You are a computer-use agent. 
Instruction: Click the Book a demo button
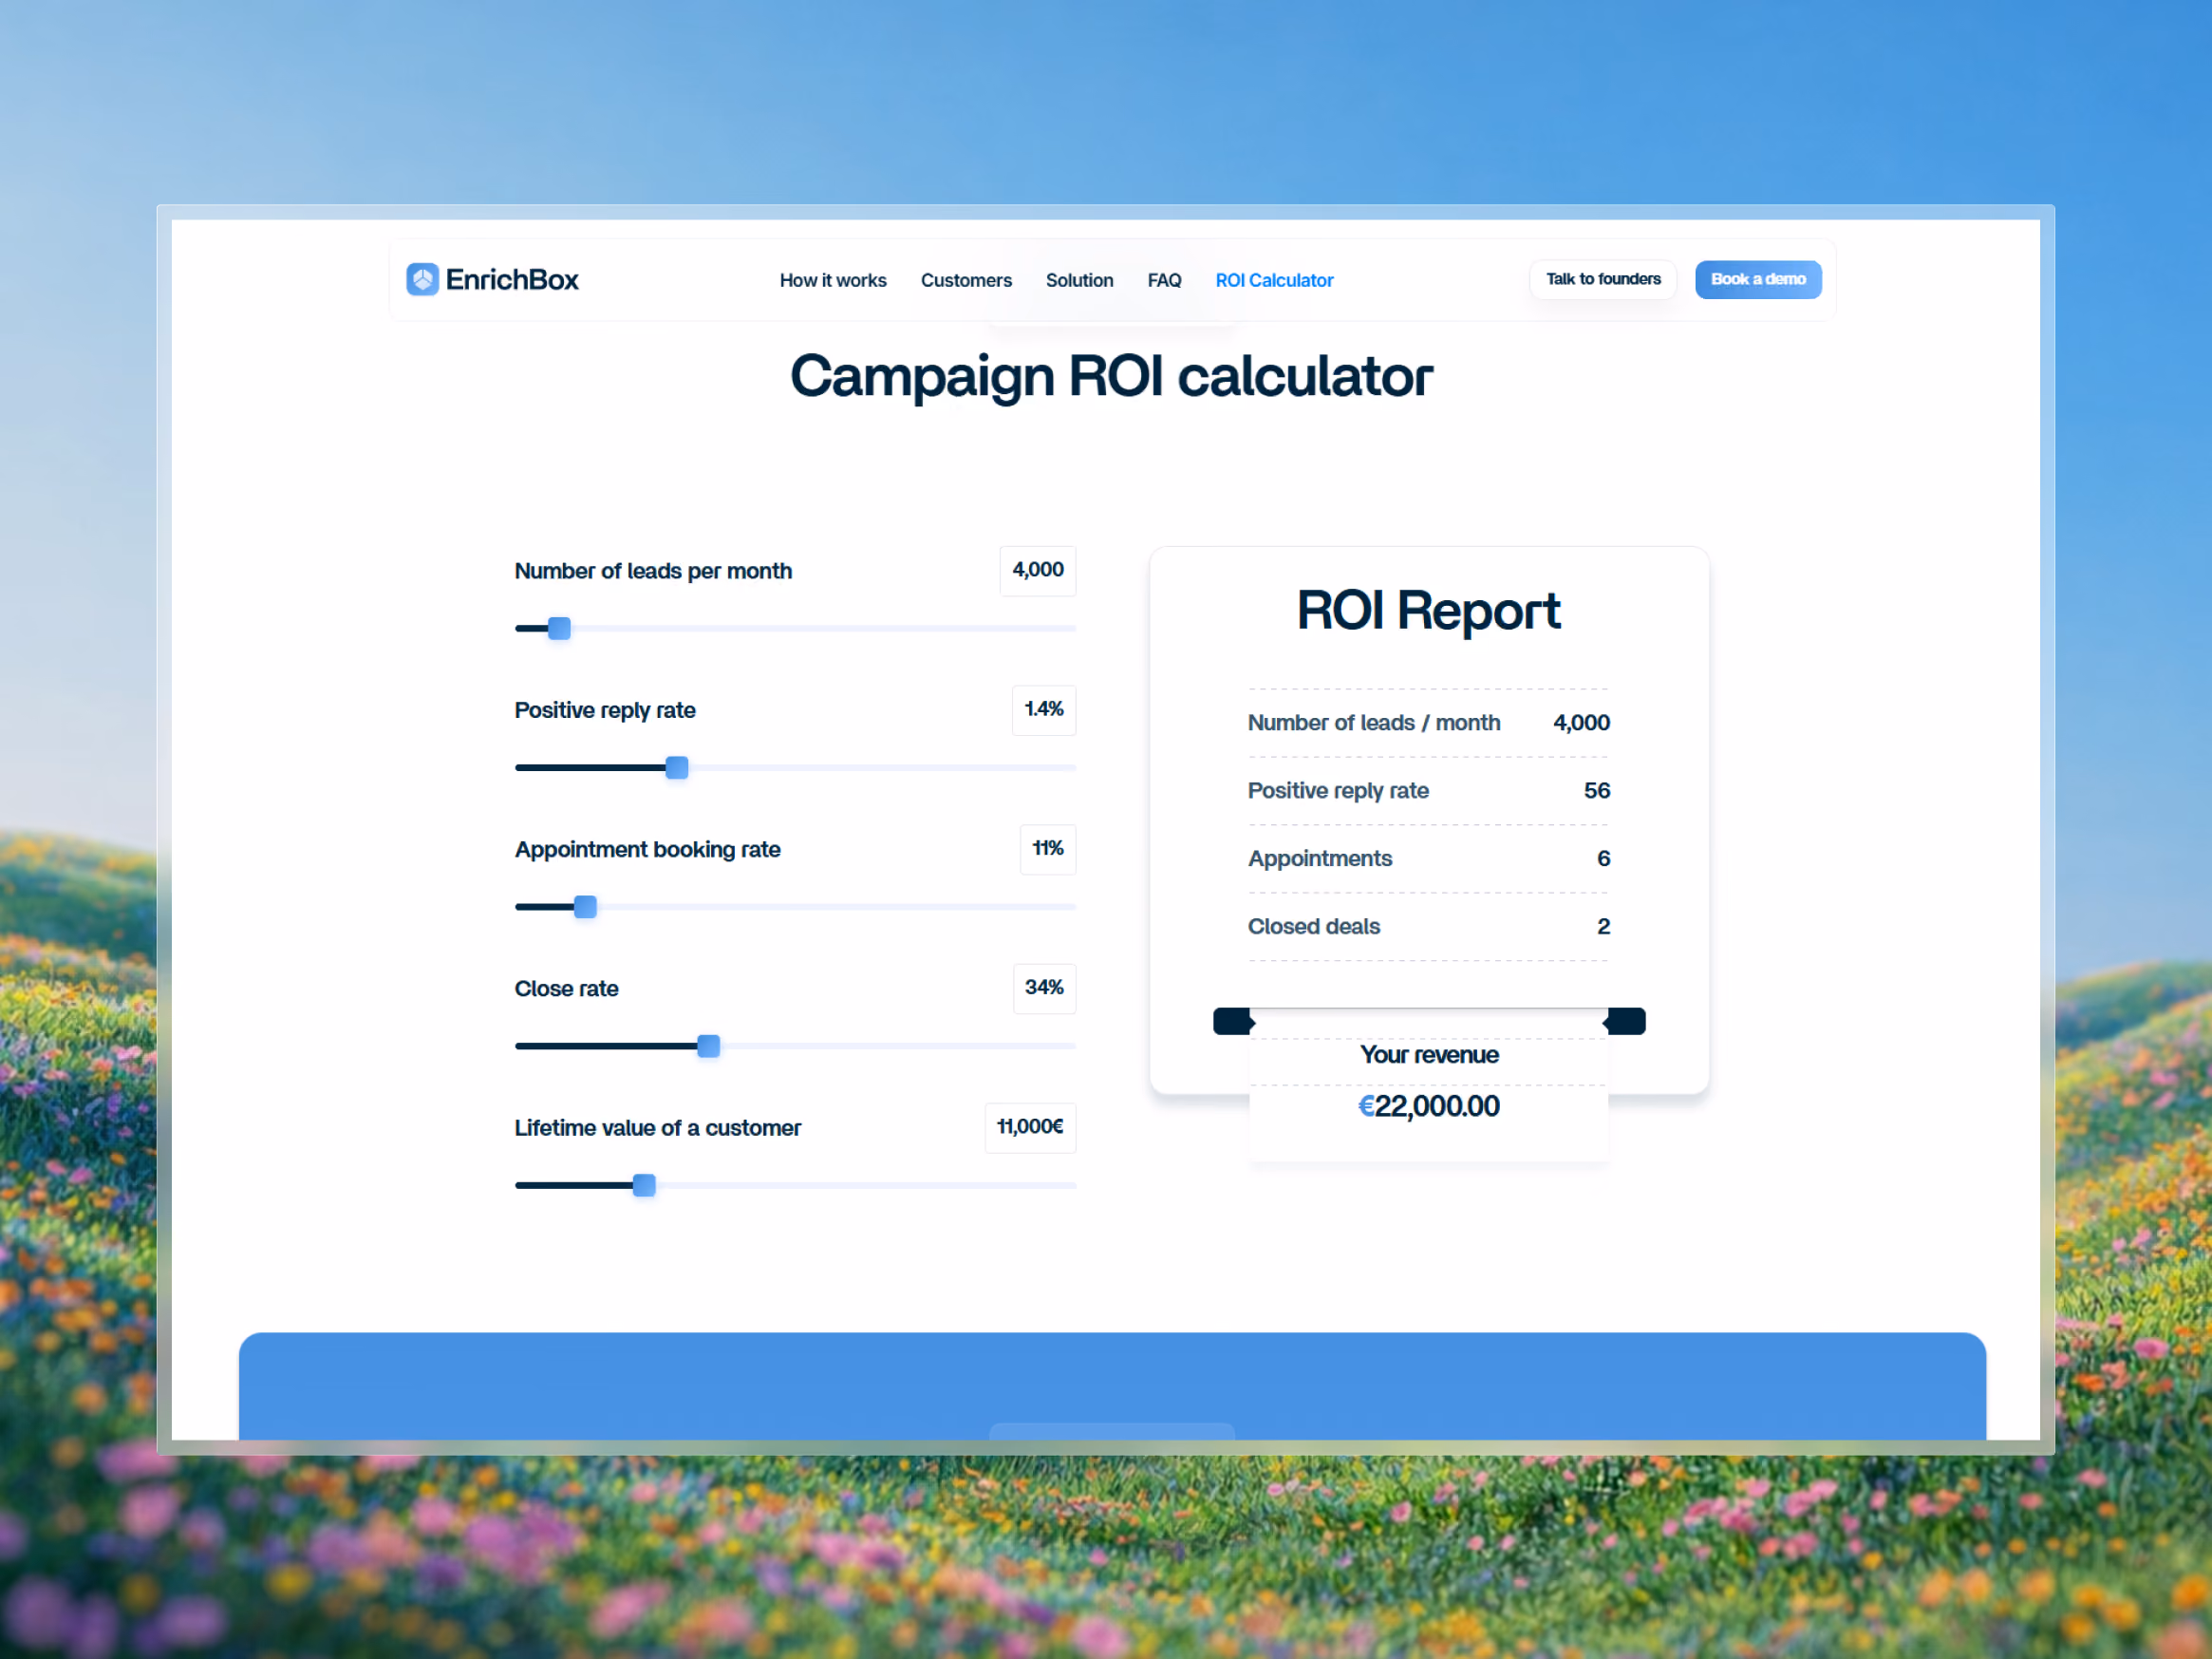pyautogui.click(x=1758, y=279)
